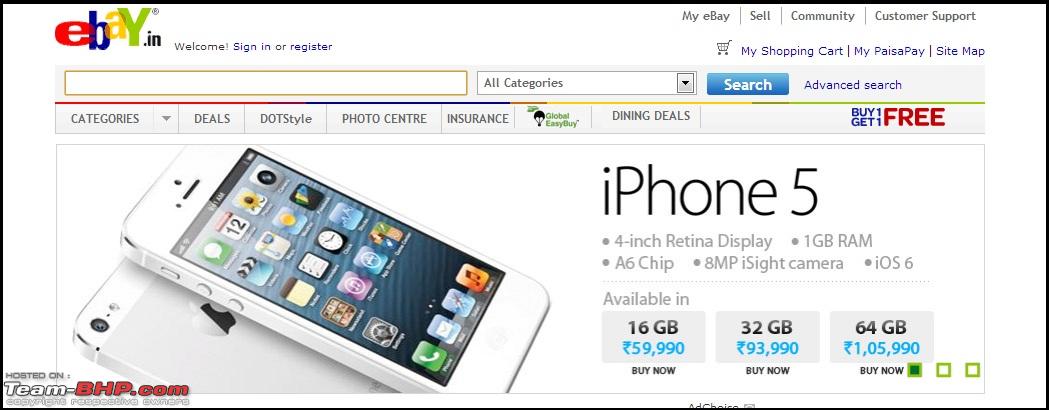The width and height of the screenshot is (1049, 410).
Task: Select the first green carousel indicator
Action: click(x=915, y=370)
